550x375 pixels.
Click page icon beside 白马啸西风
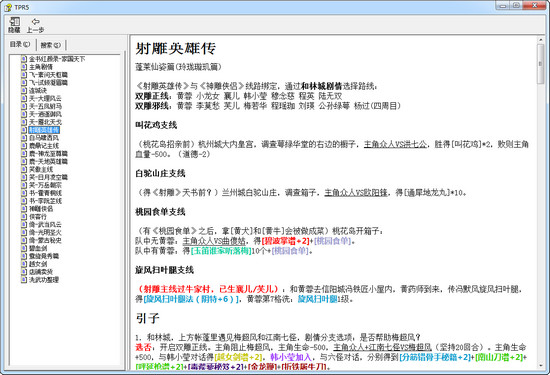(24, 138)
